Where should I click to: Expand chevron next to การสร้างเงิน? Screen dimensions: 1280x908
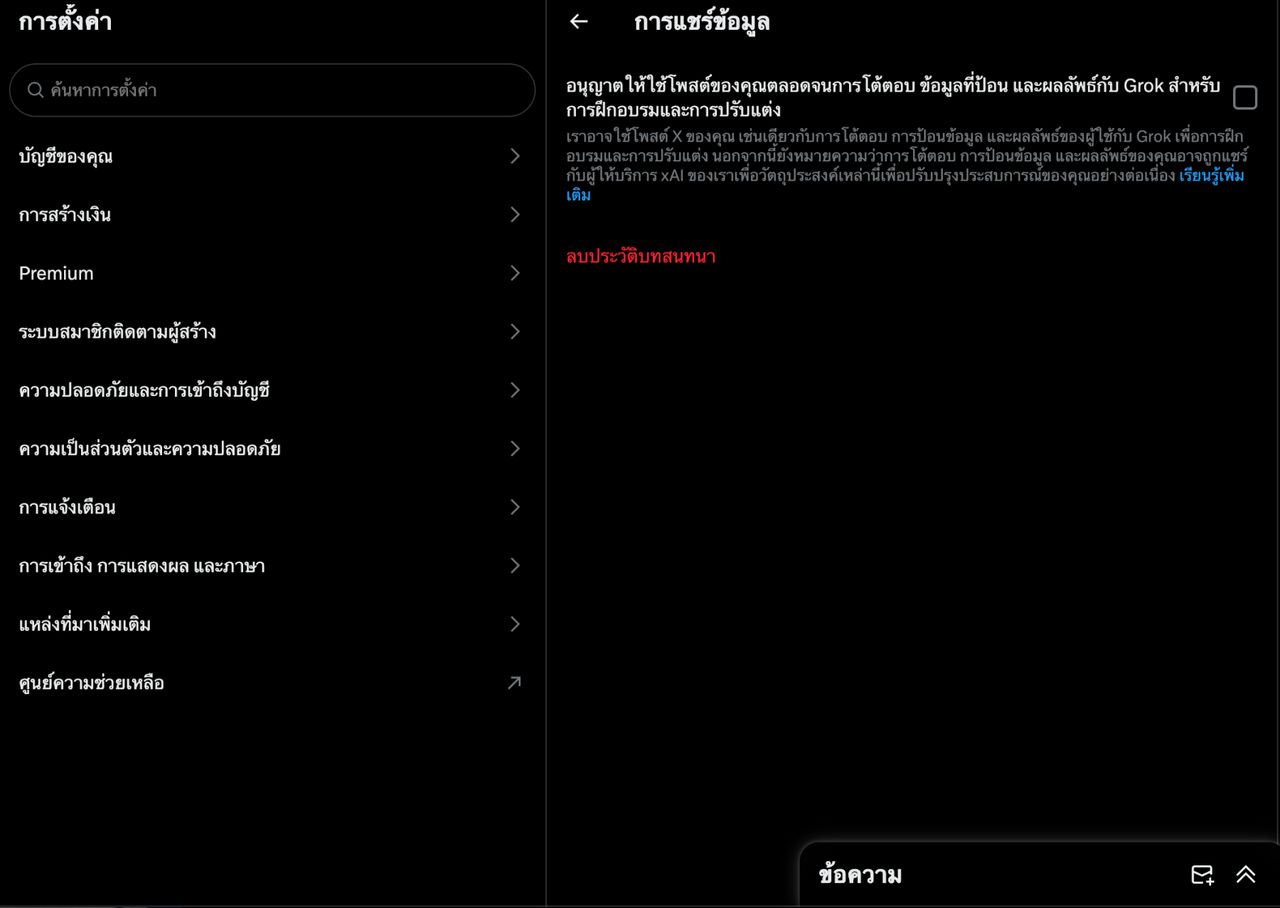coord(515,214)
